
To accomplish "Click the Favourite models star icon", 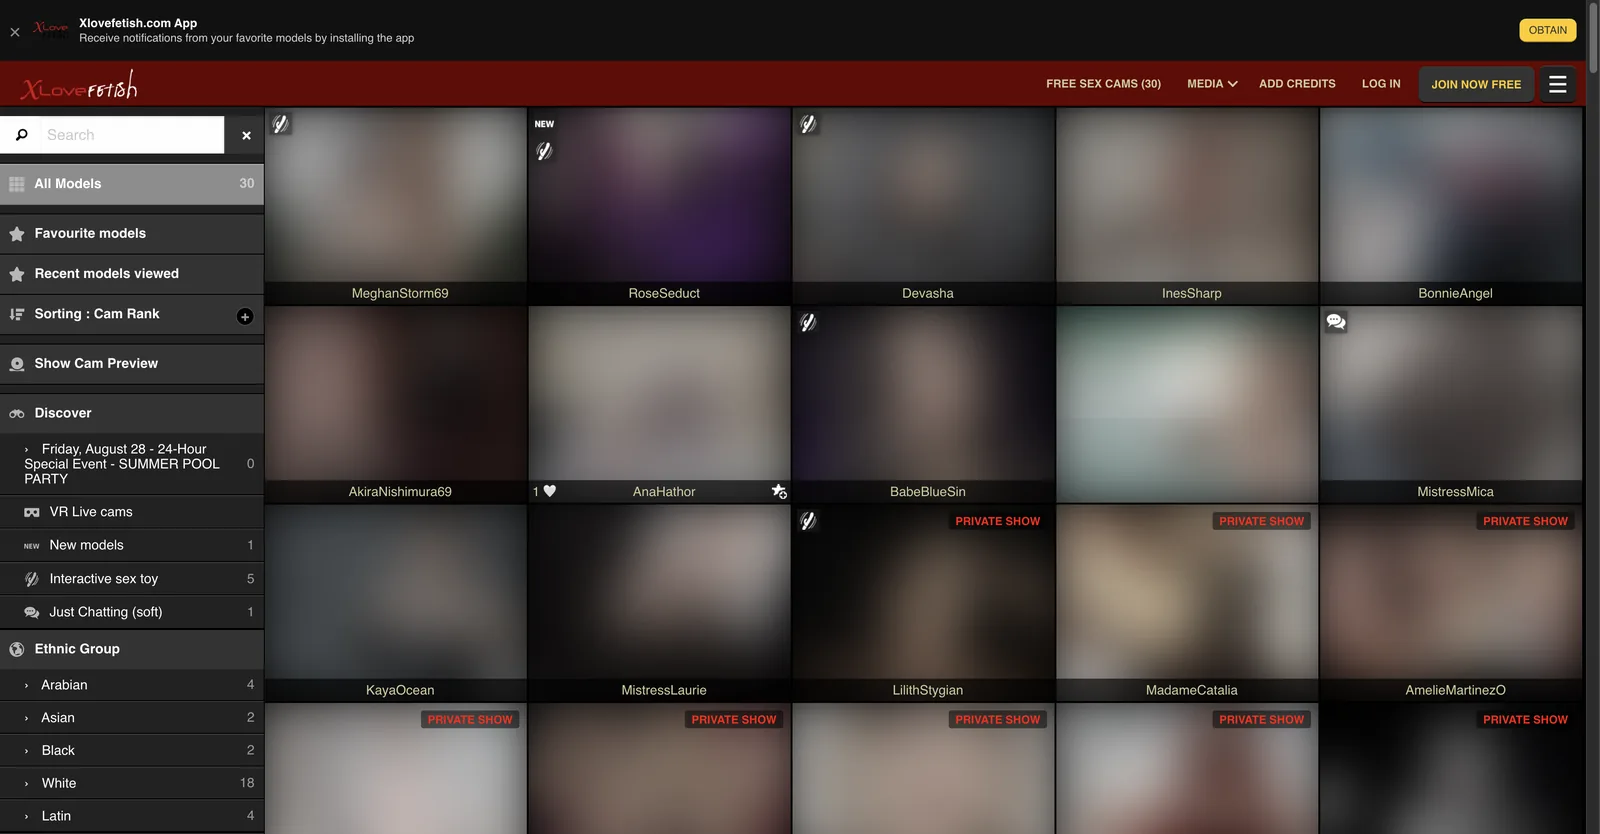I will 17,234.
